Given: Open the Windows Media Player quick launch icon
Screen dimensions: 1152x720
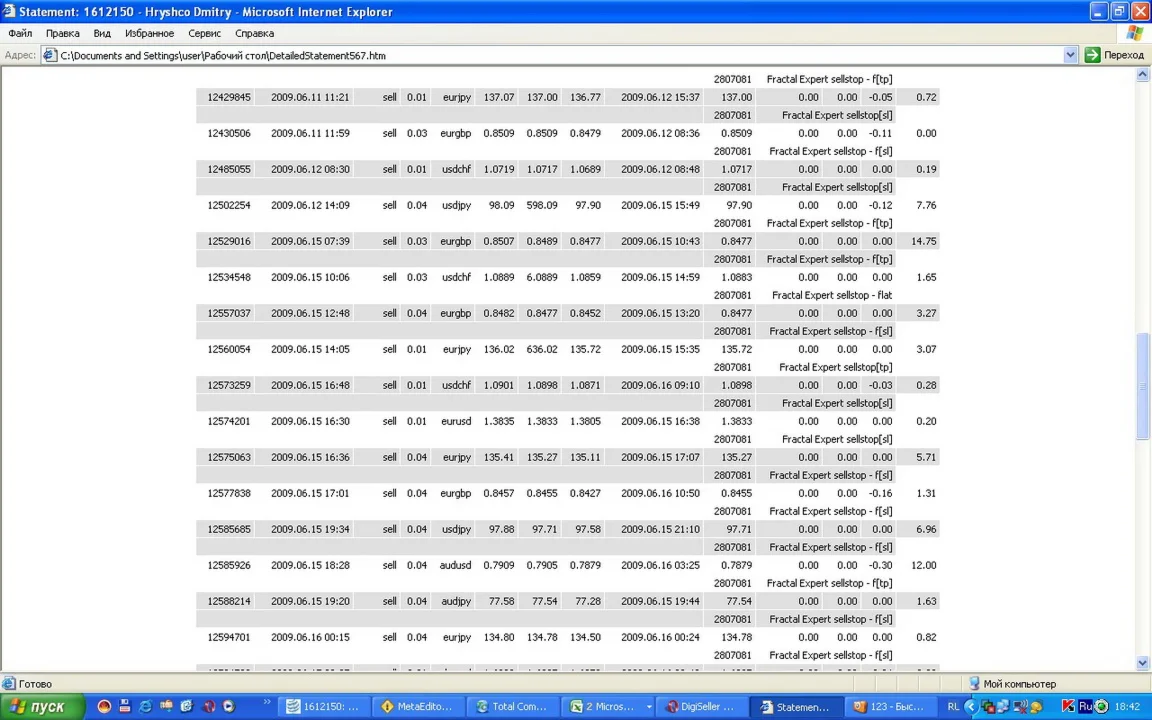Looking at the screenshot, I should pyautogui.click(x=228, y=707).
